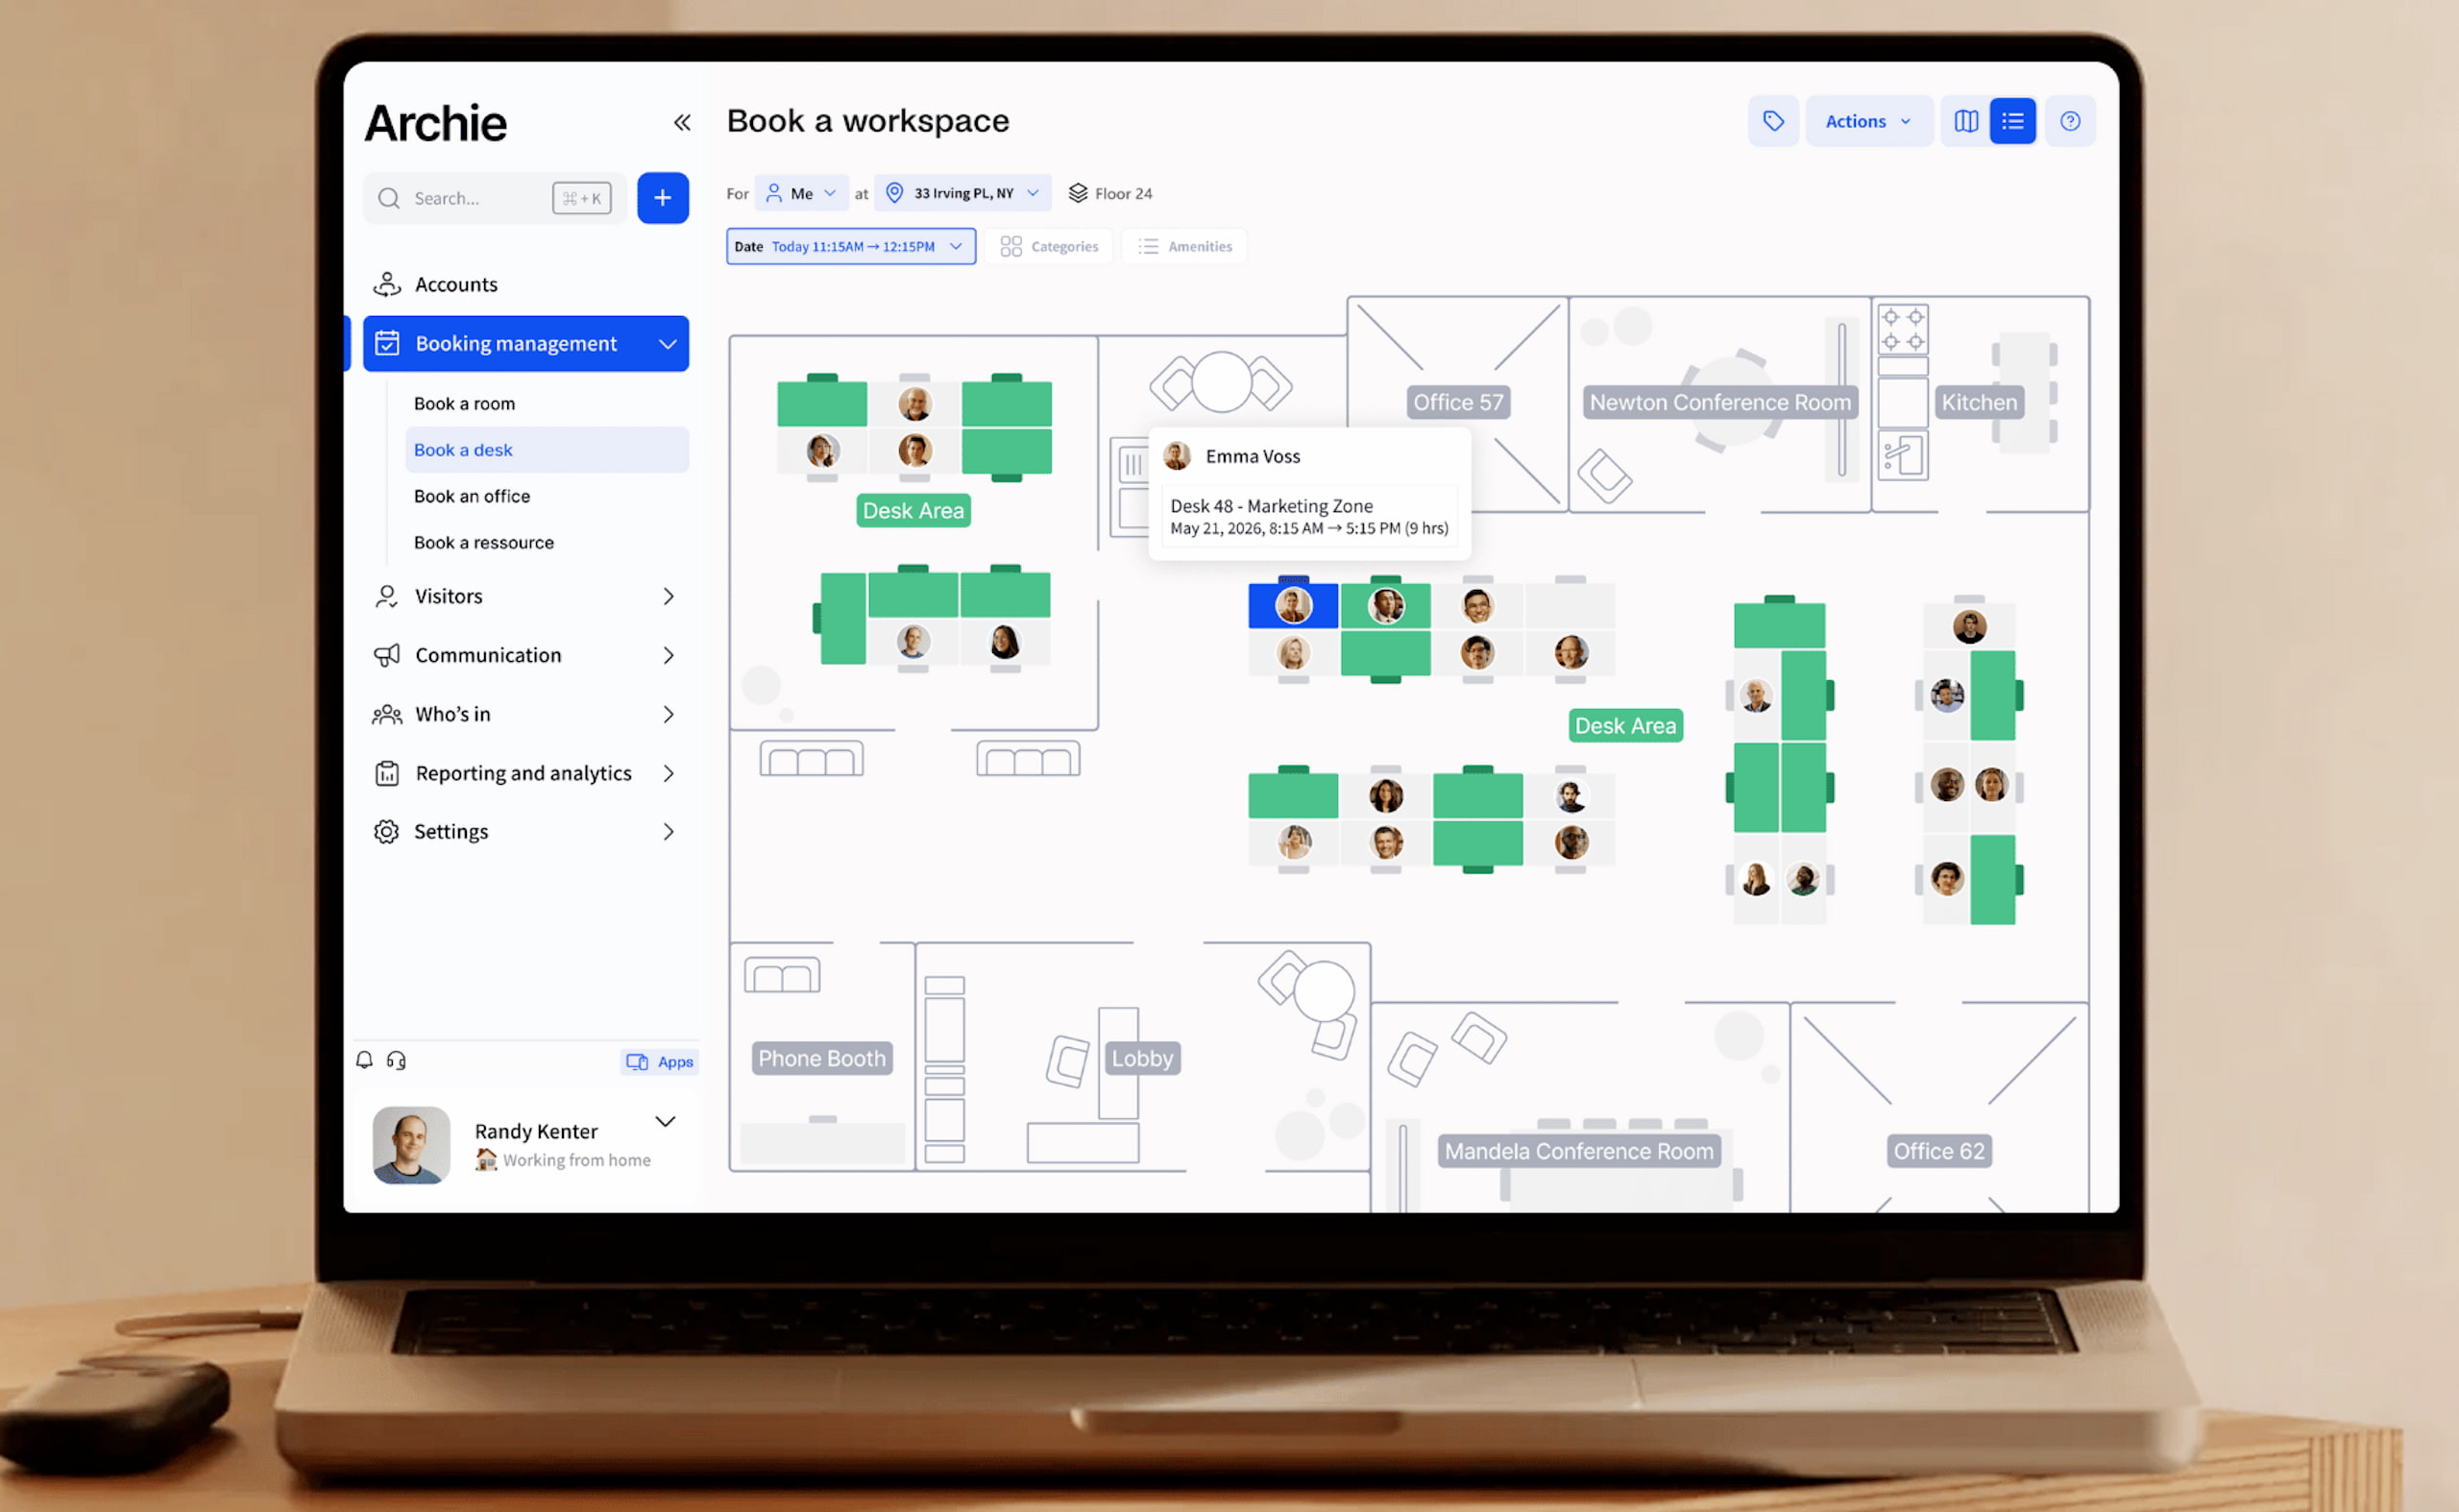This screenshot has height=1512, width=2459.
Task: Click the list view icon
Action: point(2013,120)
